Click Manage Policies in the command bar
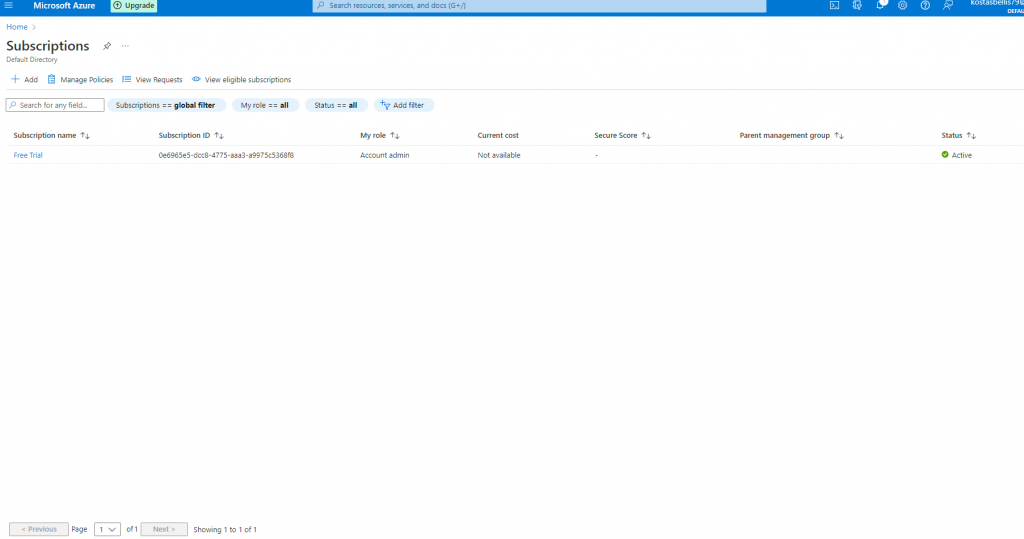Viewport: 1024px width, 539px height. 80,79
